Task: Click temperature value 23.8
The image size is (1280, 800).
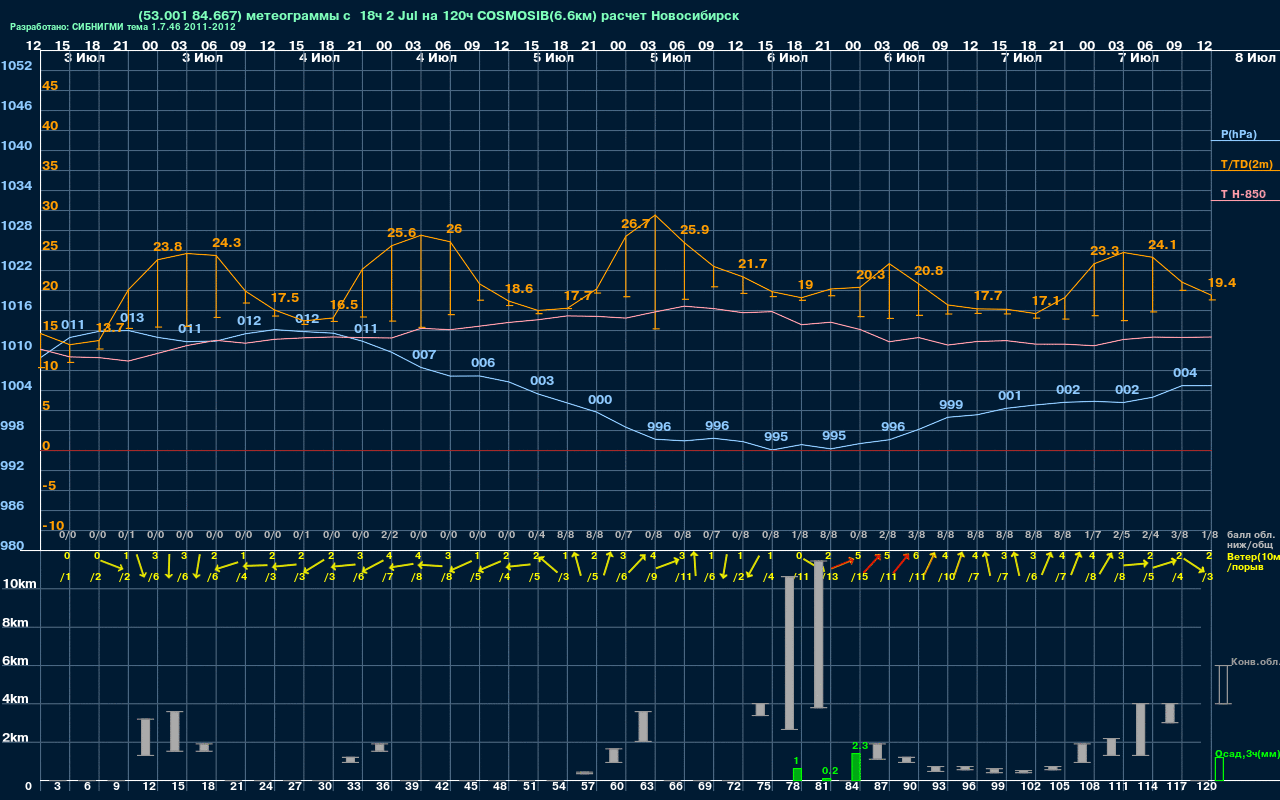Action: (x=168, y=247)
